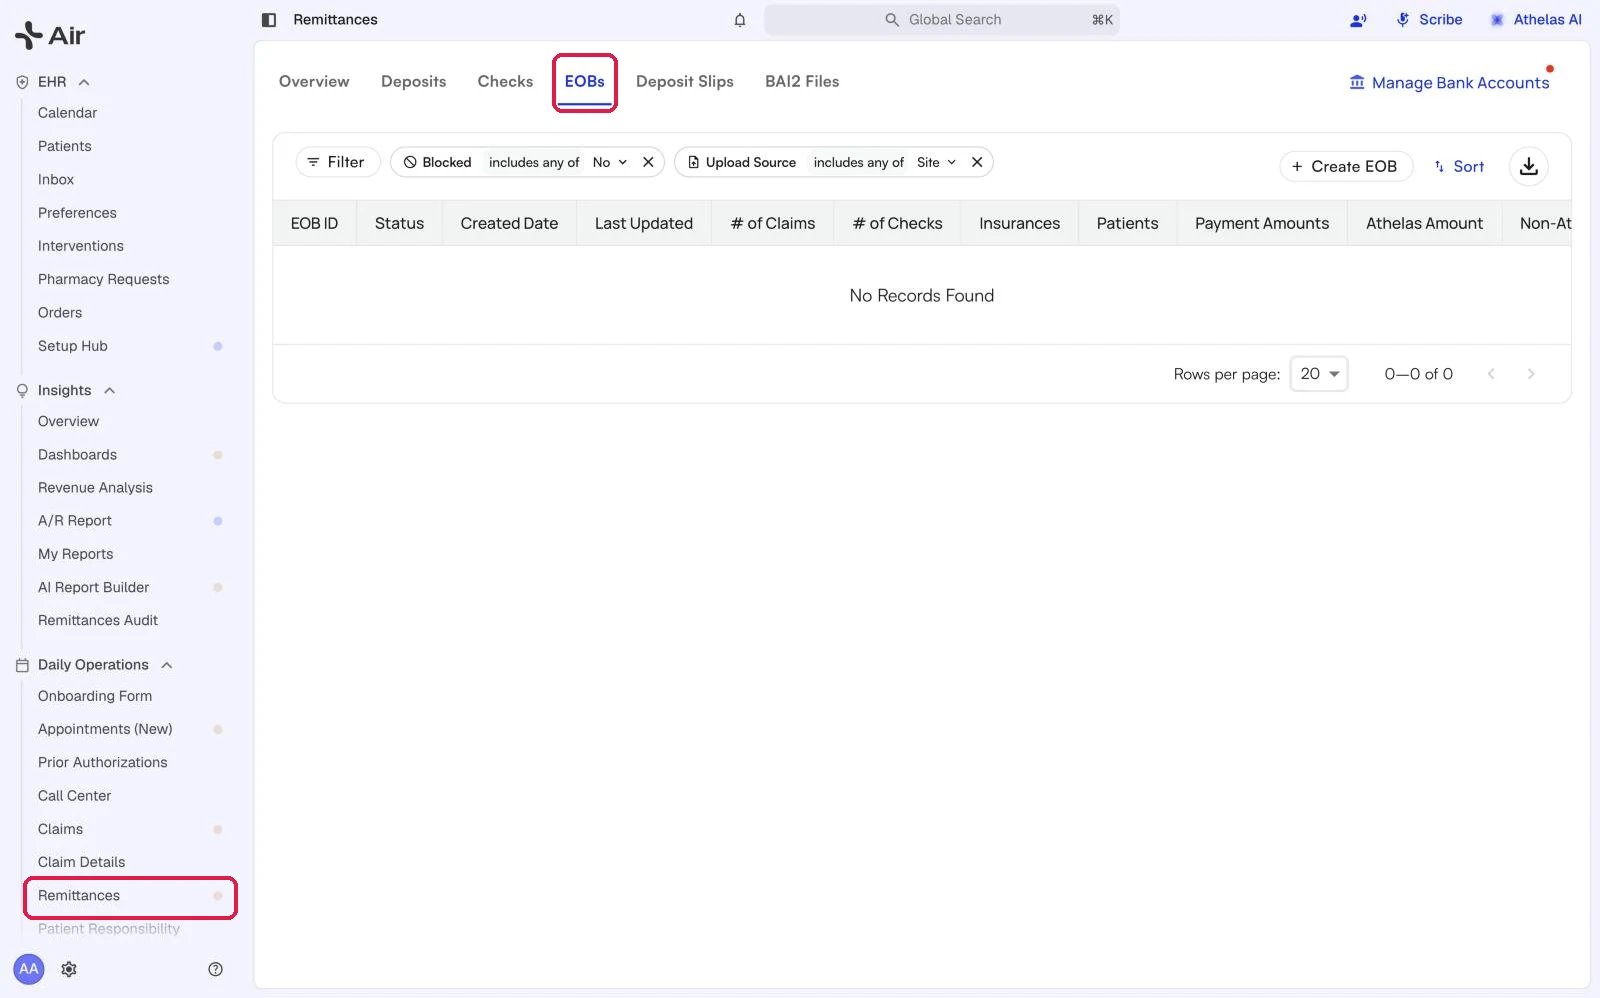The image size is (1600, 998).
Task: Open Athelas AI assistant
Action: point(1536,20)
